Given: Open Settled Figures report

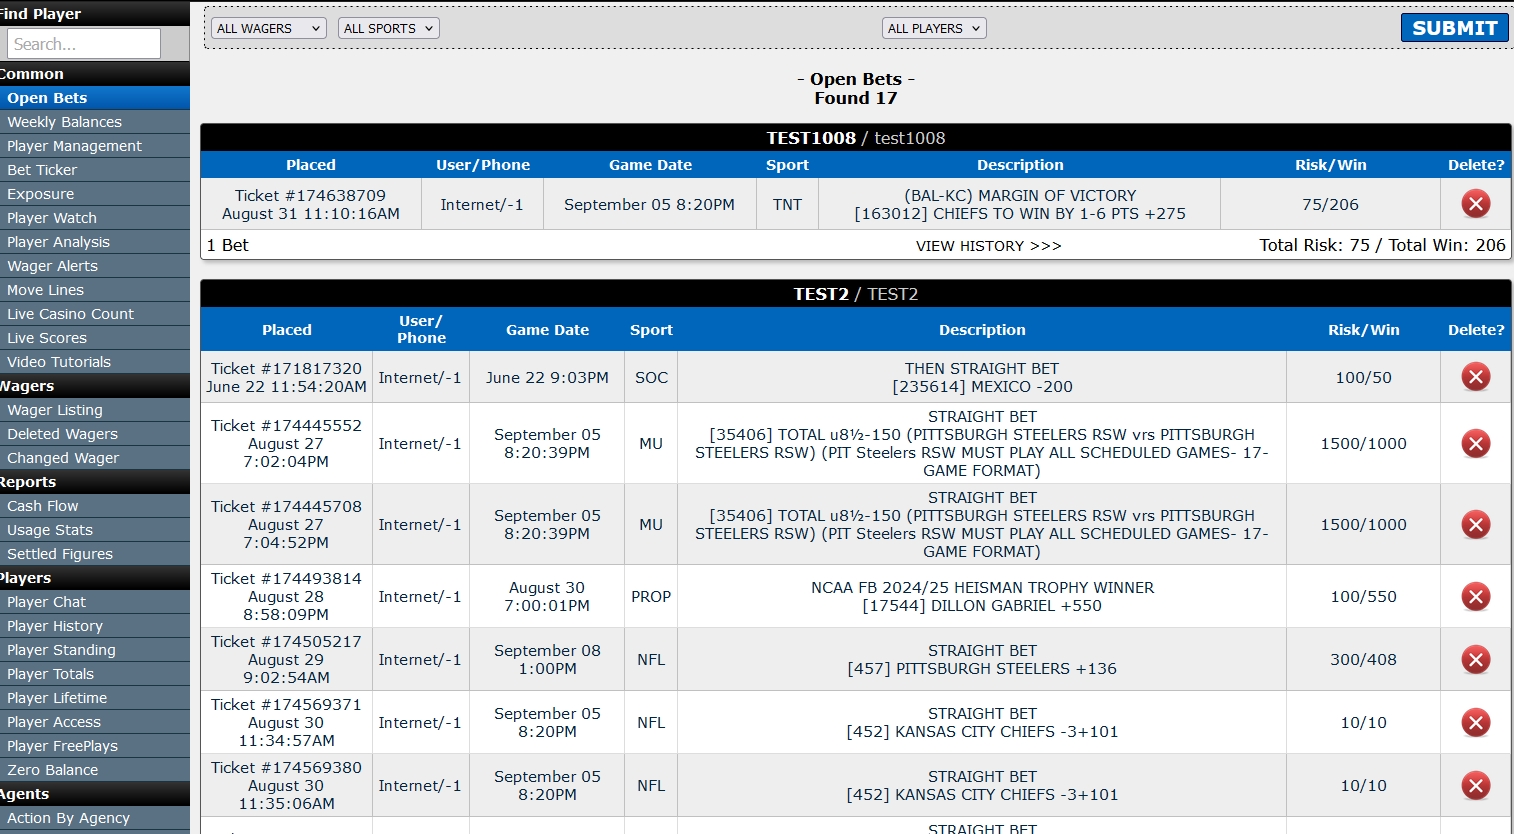Looking at the screenshot, I should click(95, 554).
